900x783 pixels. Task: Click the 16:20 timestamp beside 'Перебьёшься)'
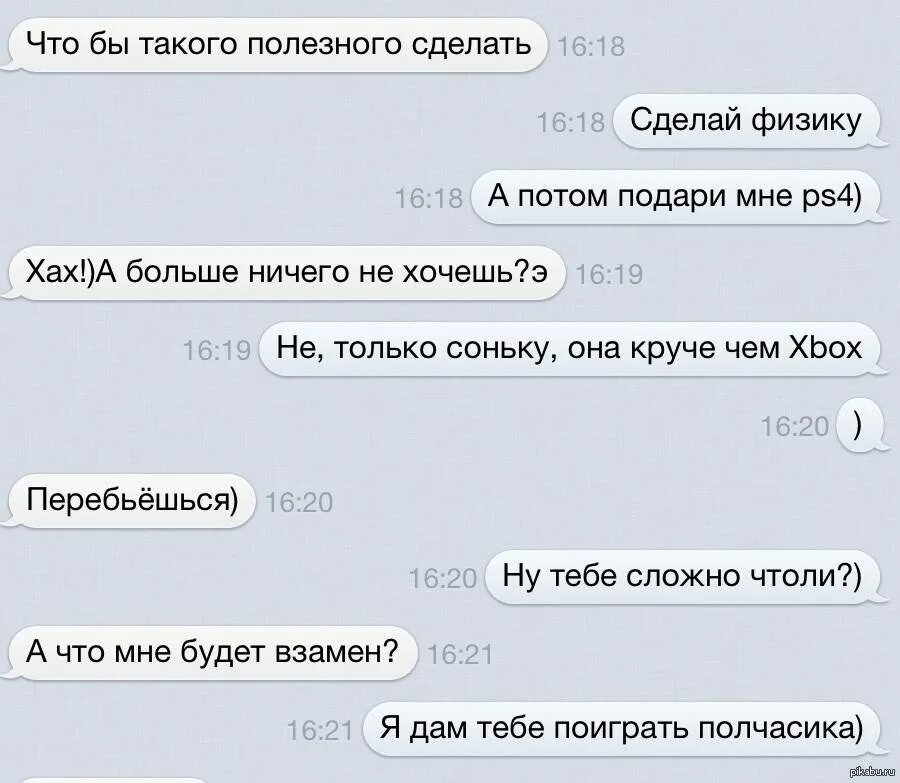point(299,503)
